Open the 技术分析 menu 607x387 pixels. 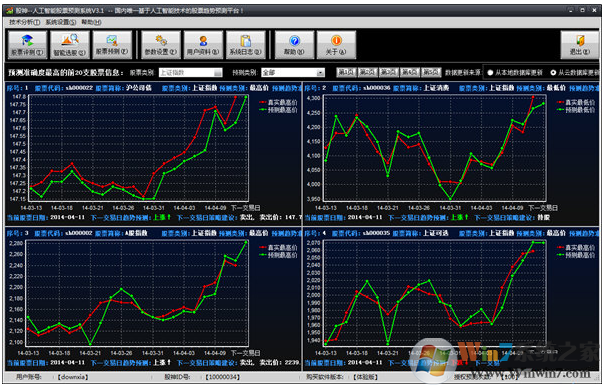point(24,22)
